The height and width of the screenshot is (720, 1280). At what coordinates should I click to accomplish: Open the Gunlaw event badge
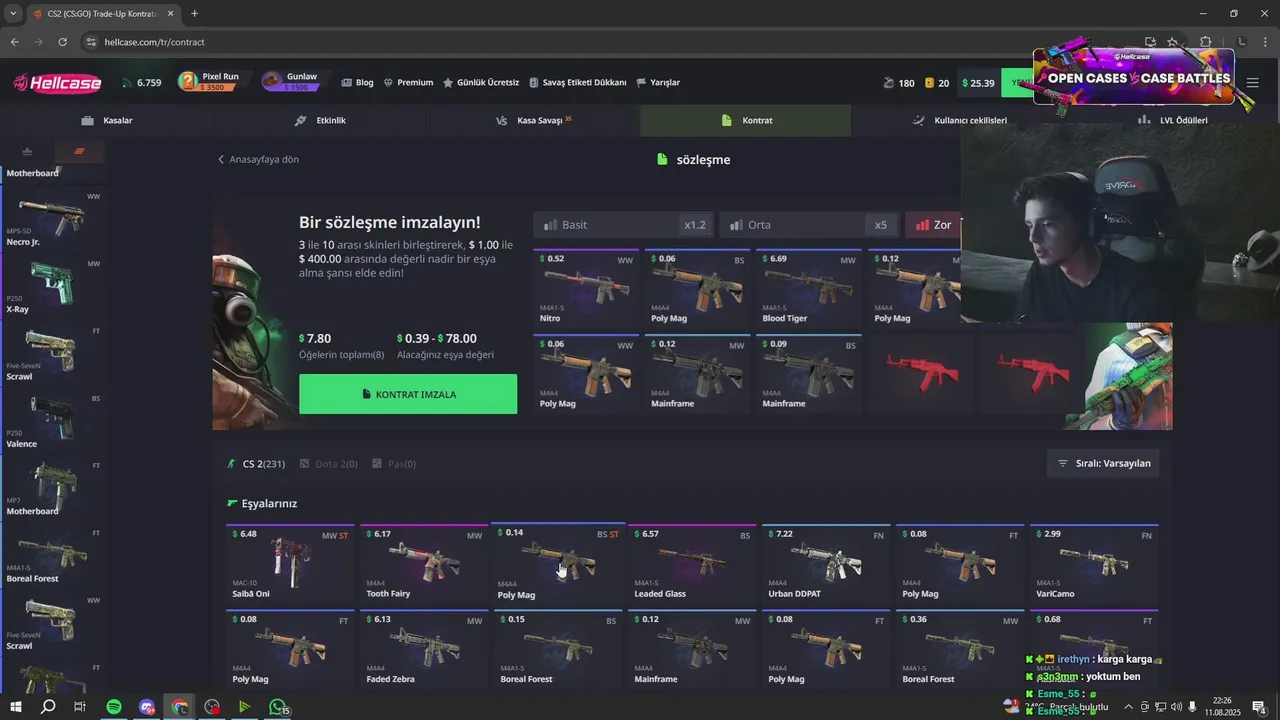point(291,82)
